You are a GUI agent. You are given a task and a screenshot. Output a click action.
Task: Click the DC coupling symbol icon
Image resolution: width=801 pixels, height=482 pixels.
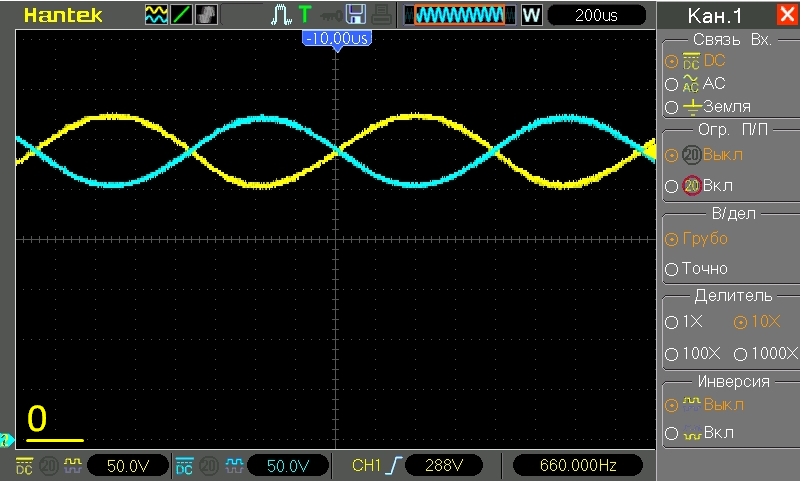click(691, 61)
